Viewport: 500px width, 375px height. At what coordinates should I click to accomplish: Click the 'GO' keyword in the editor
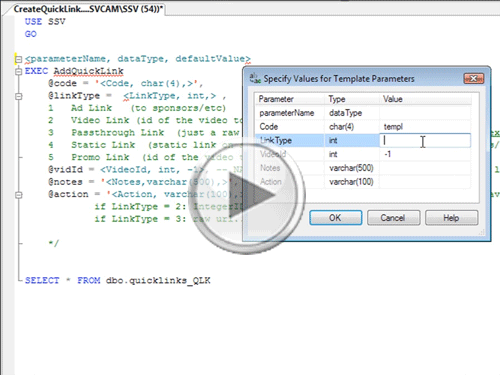pos(31,34)
